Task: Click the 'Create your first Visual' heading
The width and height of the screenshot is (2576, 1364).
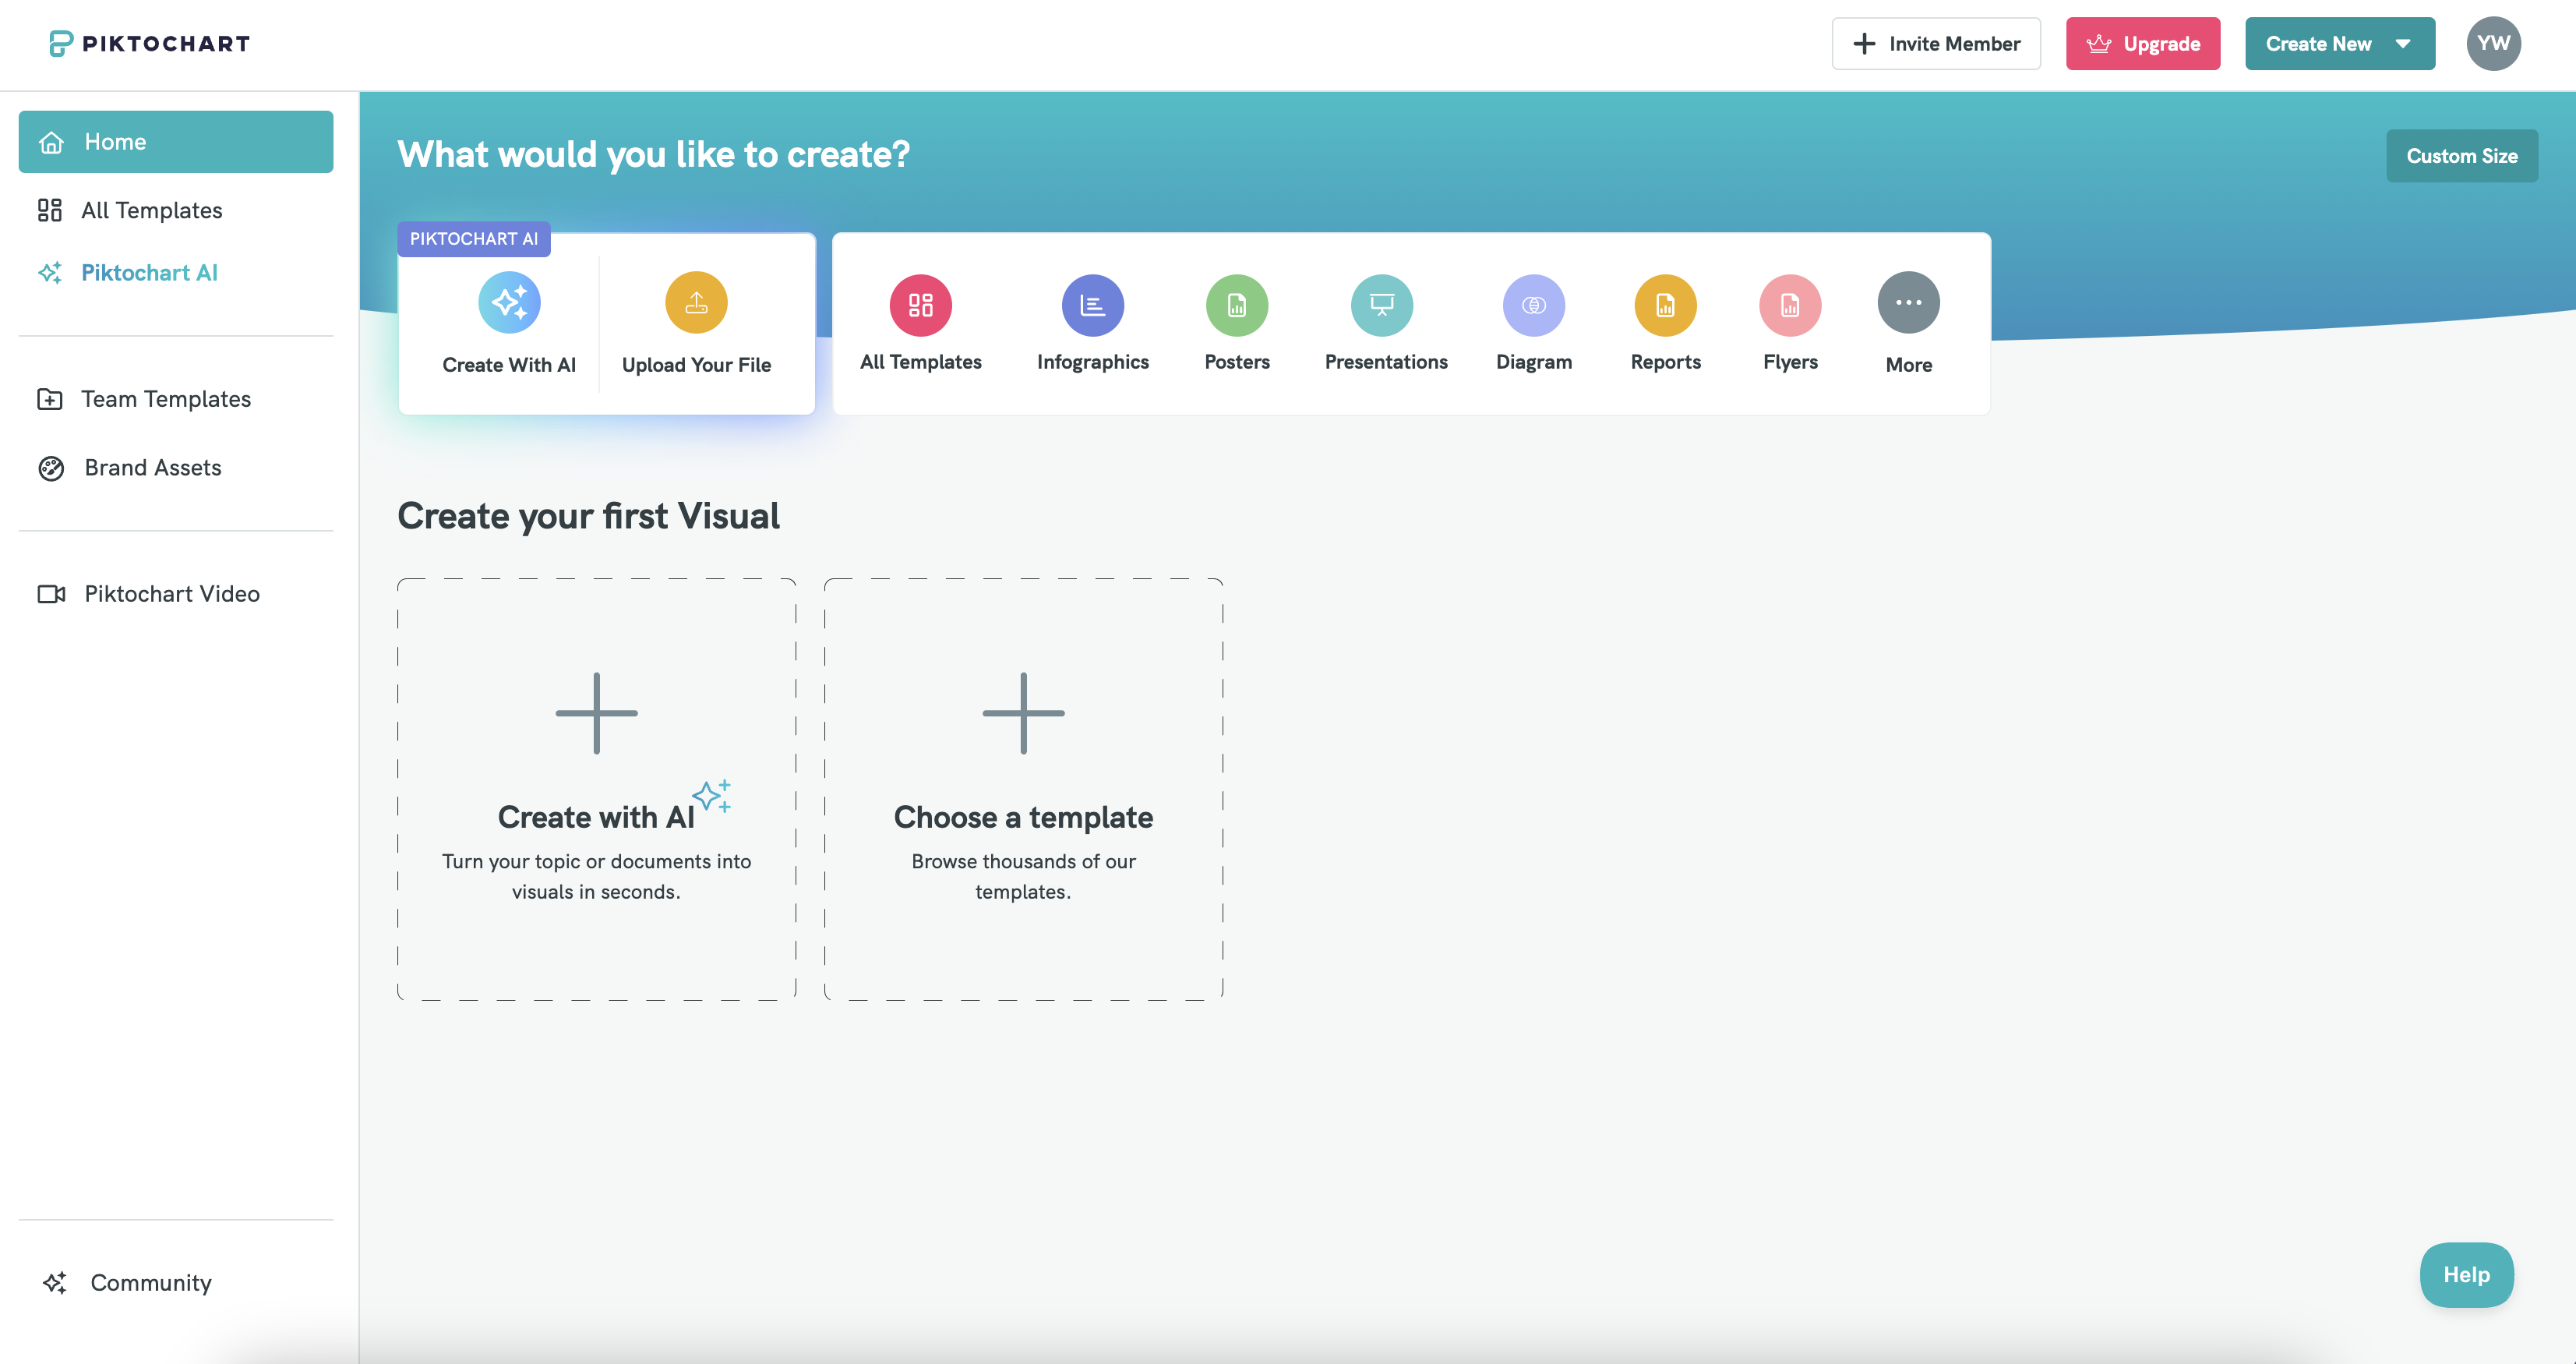Action: [588, 516]
